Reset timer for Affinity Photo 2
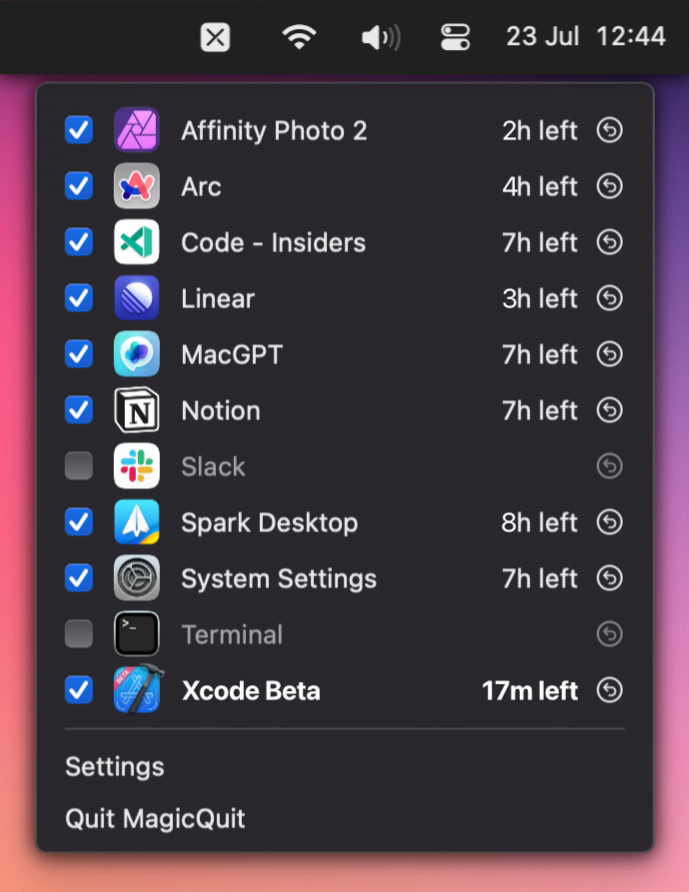 tap(609, 130)
